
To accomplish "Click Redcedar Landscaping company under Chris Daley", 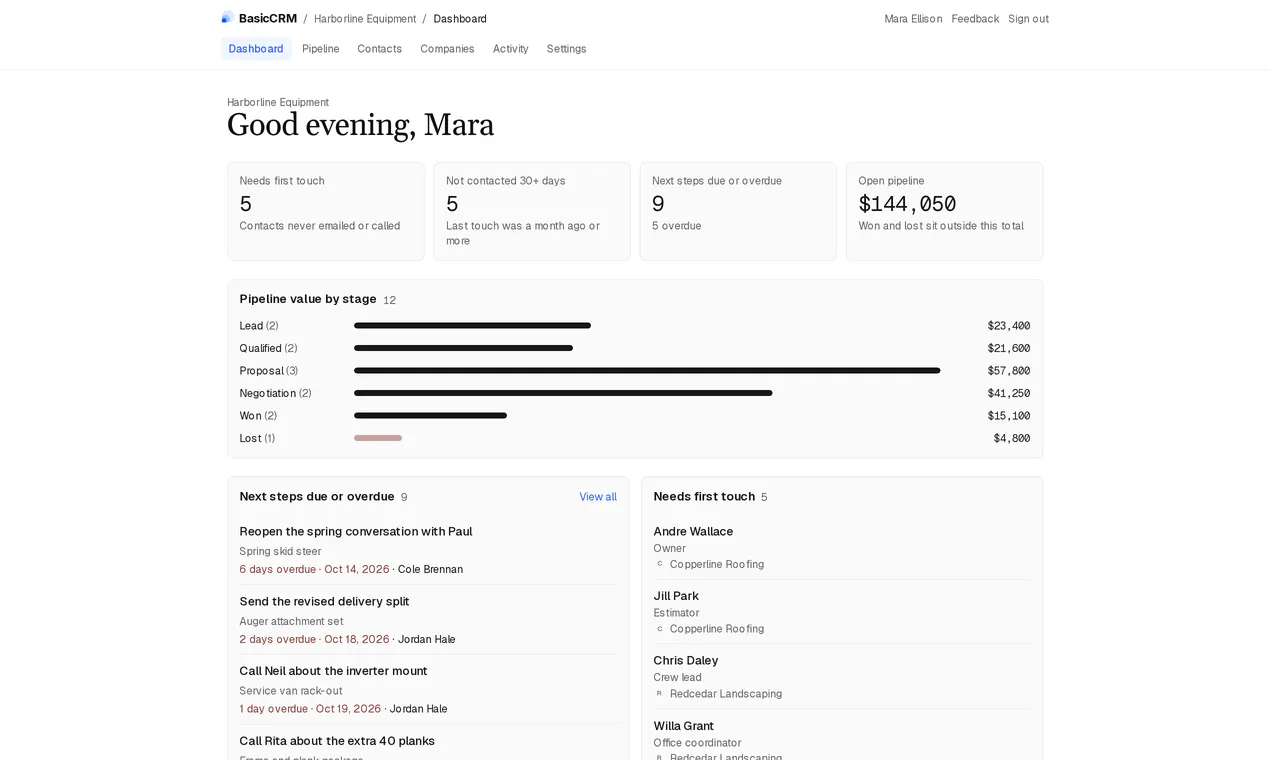I will [726, 694].
